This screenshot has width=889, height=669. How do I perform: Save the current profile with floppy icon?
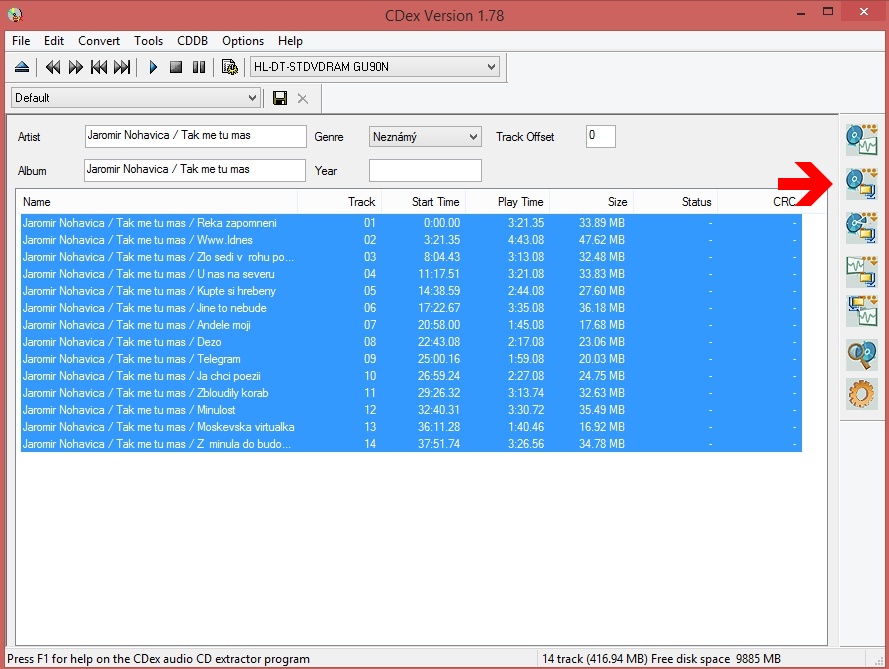click(x=280, y=98)
